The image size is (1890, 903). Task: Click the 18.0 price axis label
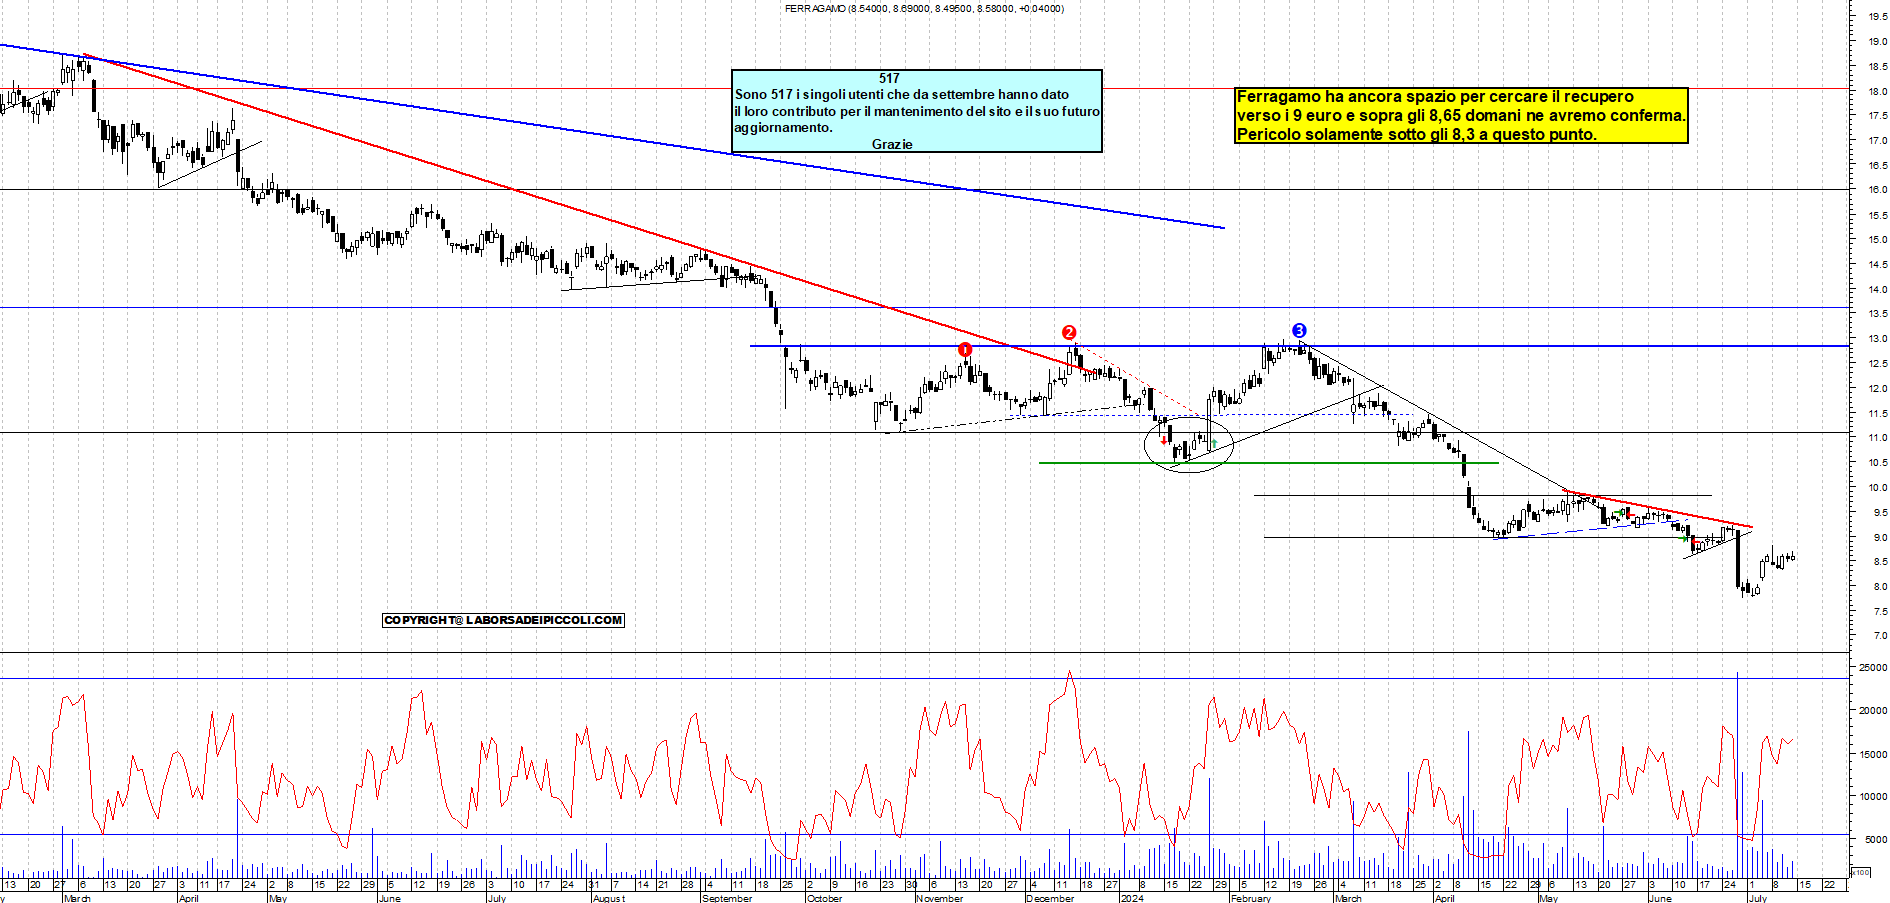(x=1877, y=91)
